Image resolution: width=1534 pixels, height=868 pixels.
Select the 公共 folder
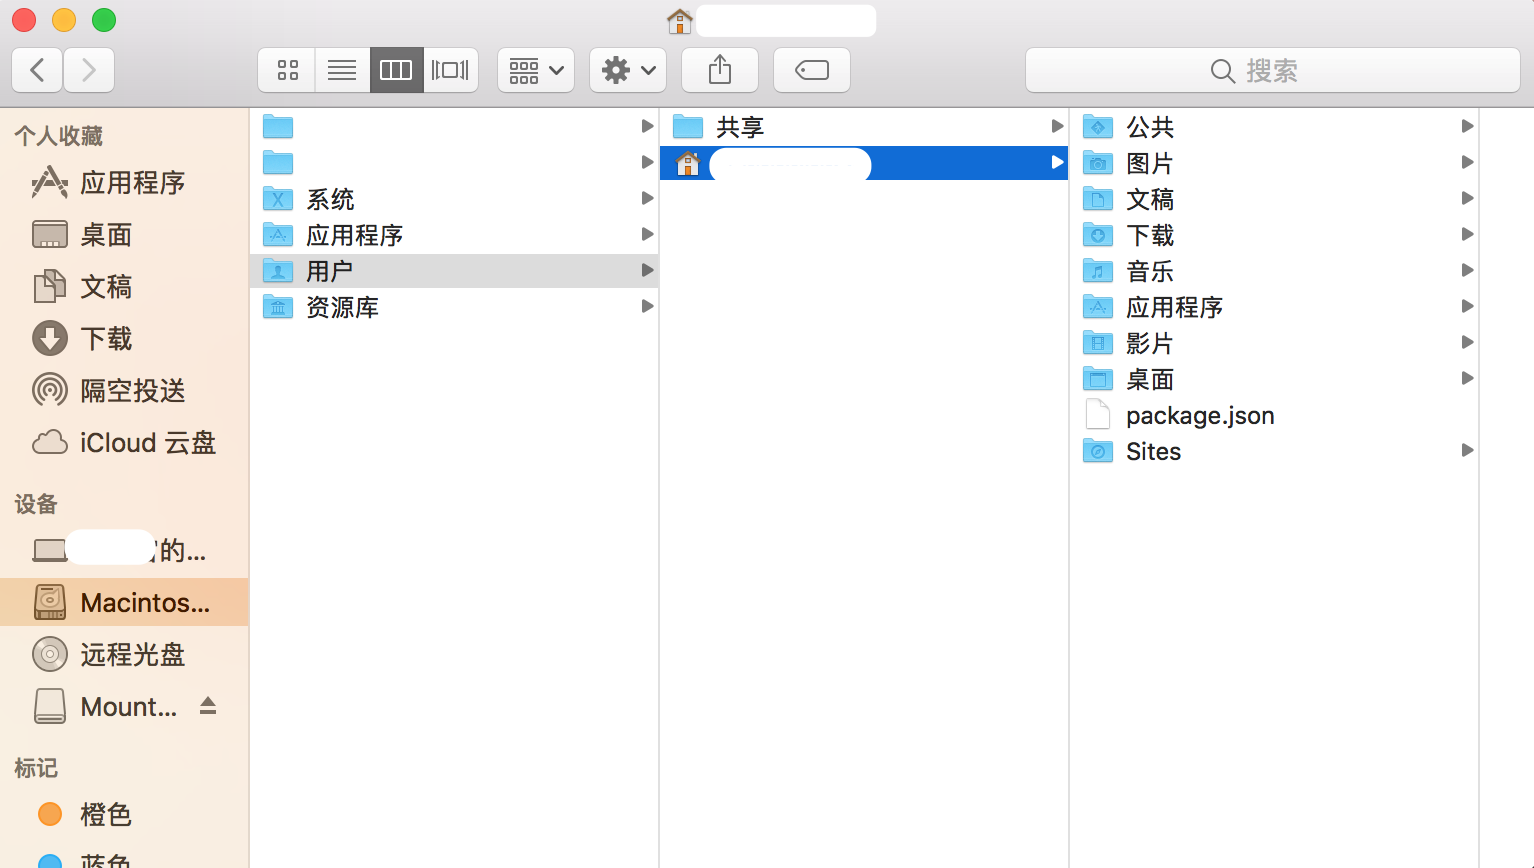1274,127
